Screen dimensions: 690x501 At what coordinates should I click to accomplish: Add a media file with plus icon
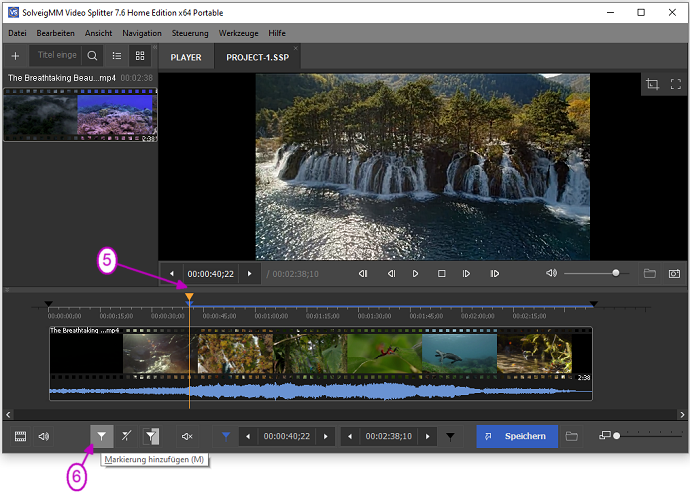tap(15, 56)
